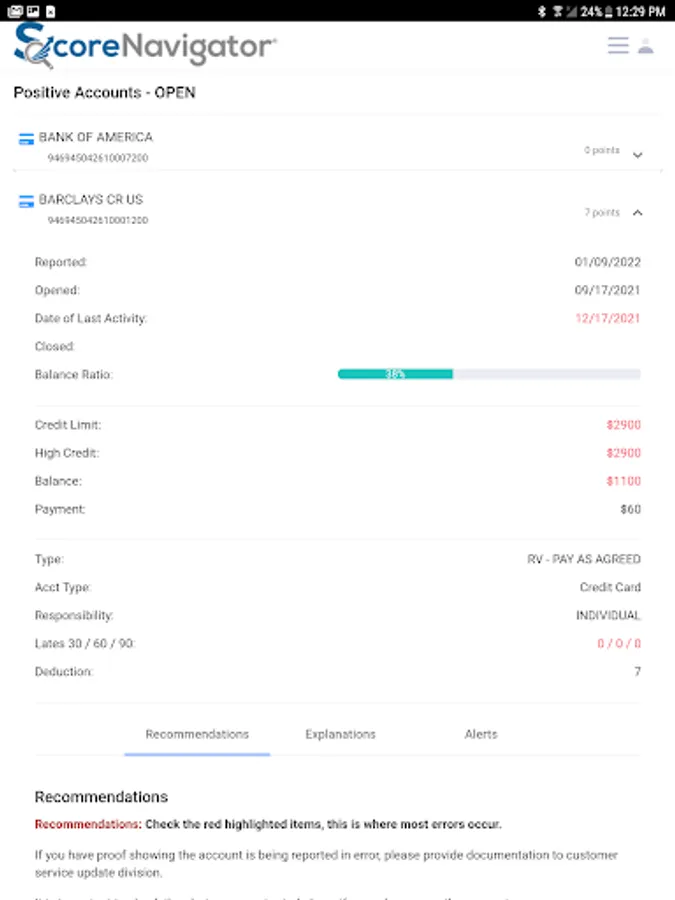
Task: Switch to the Recommendations tab
Action: click(x=197, y=734)
